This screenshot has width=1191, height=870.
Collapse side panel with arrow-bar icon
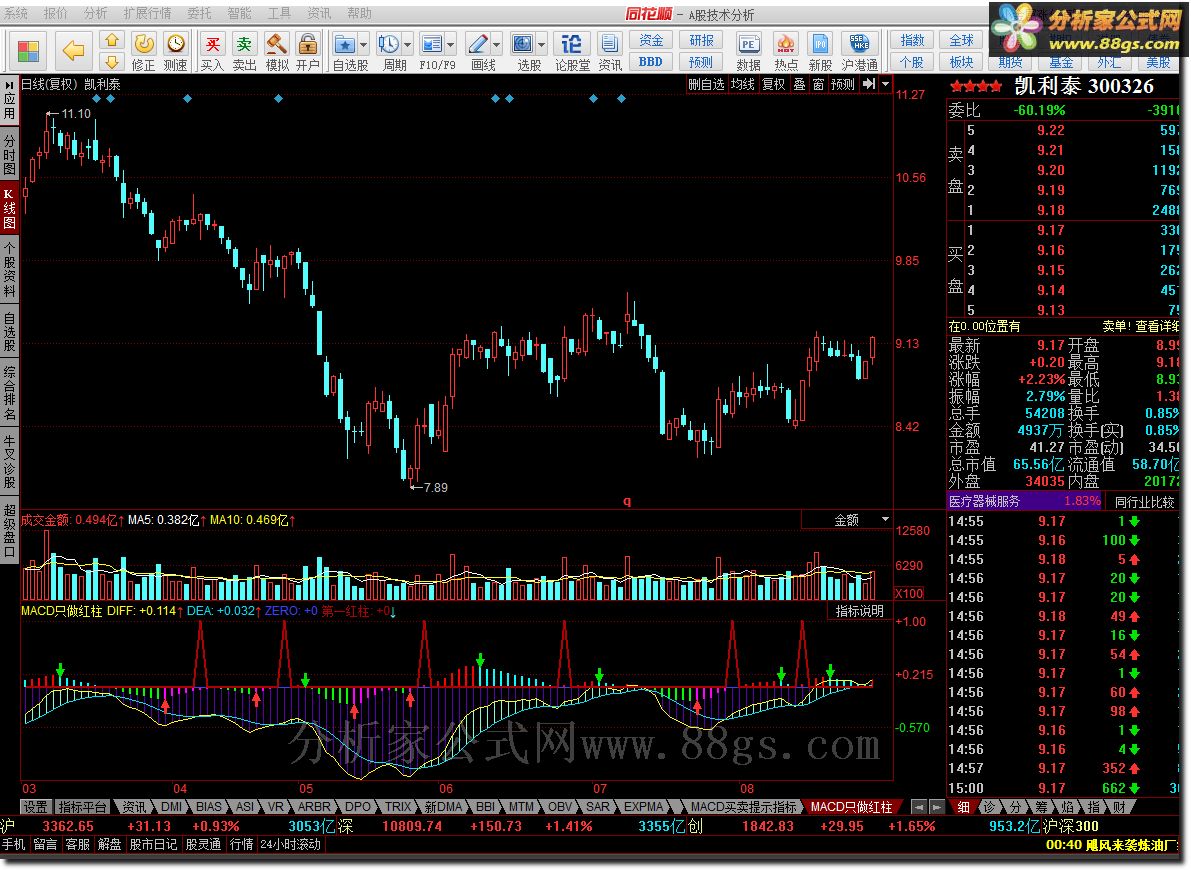pos(869,84)
